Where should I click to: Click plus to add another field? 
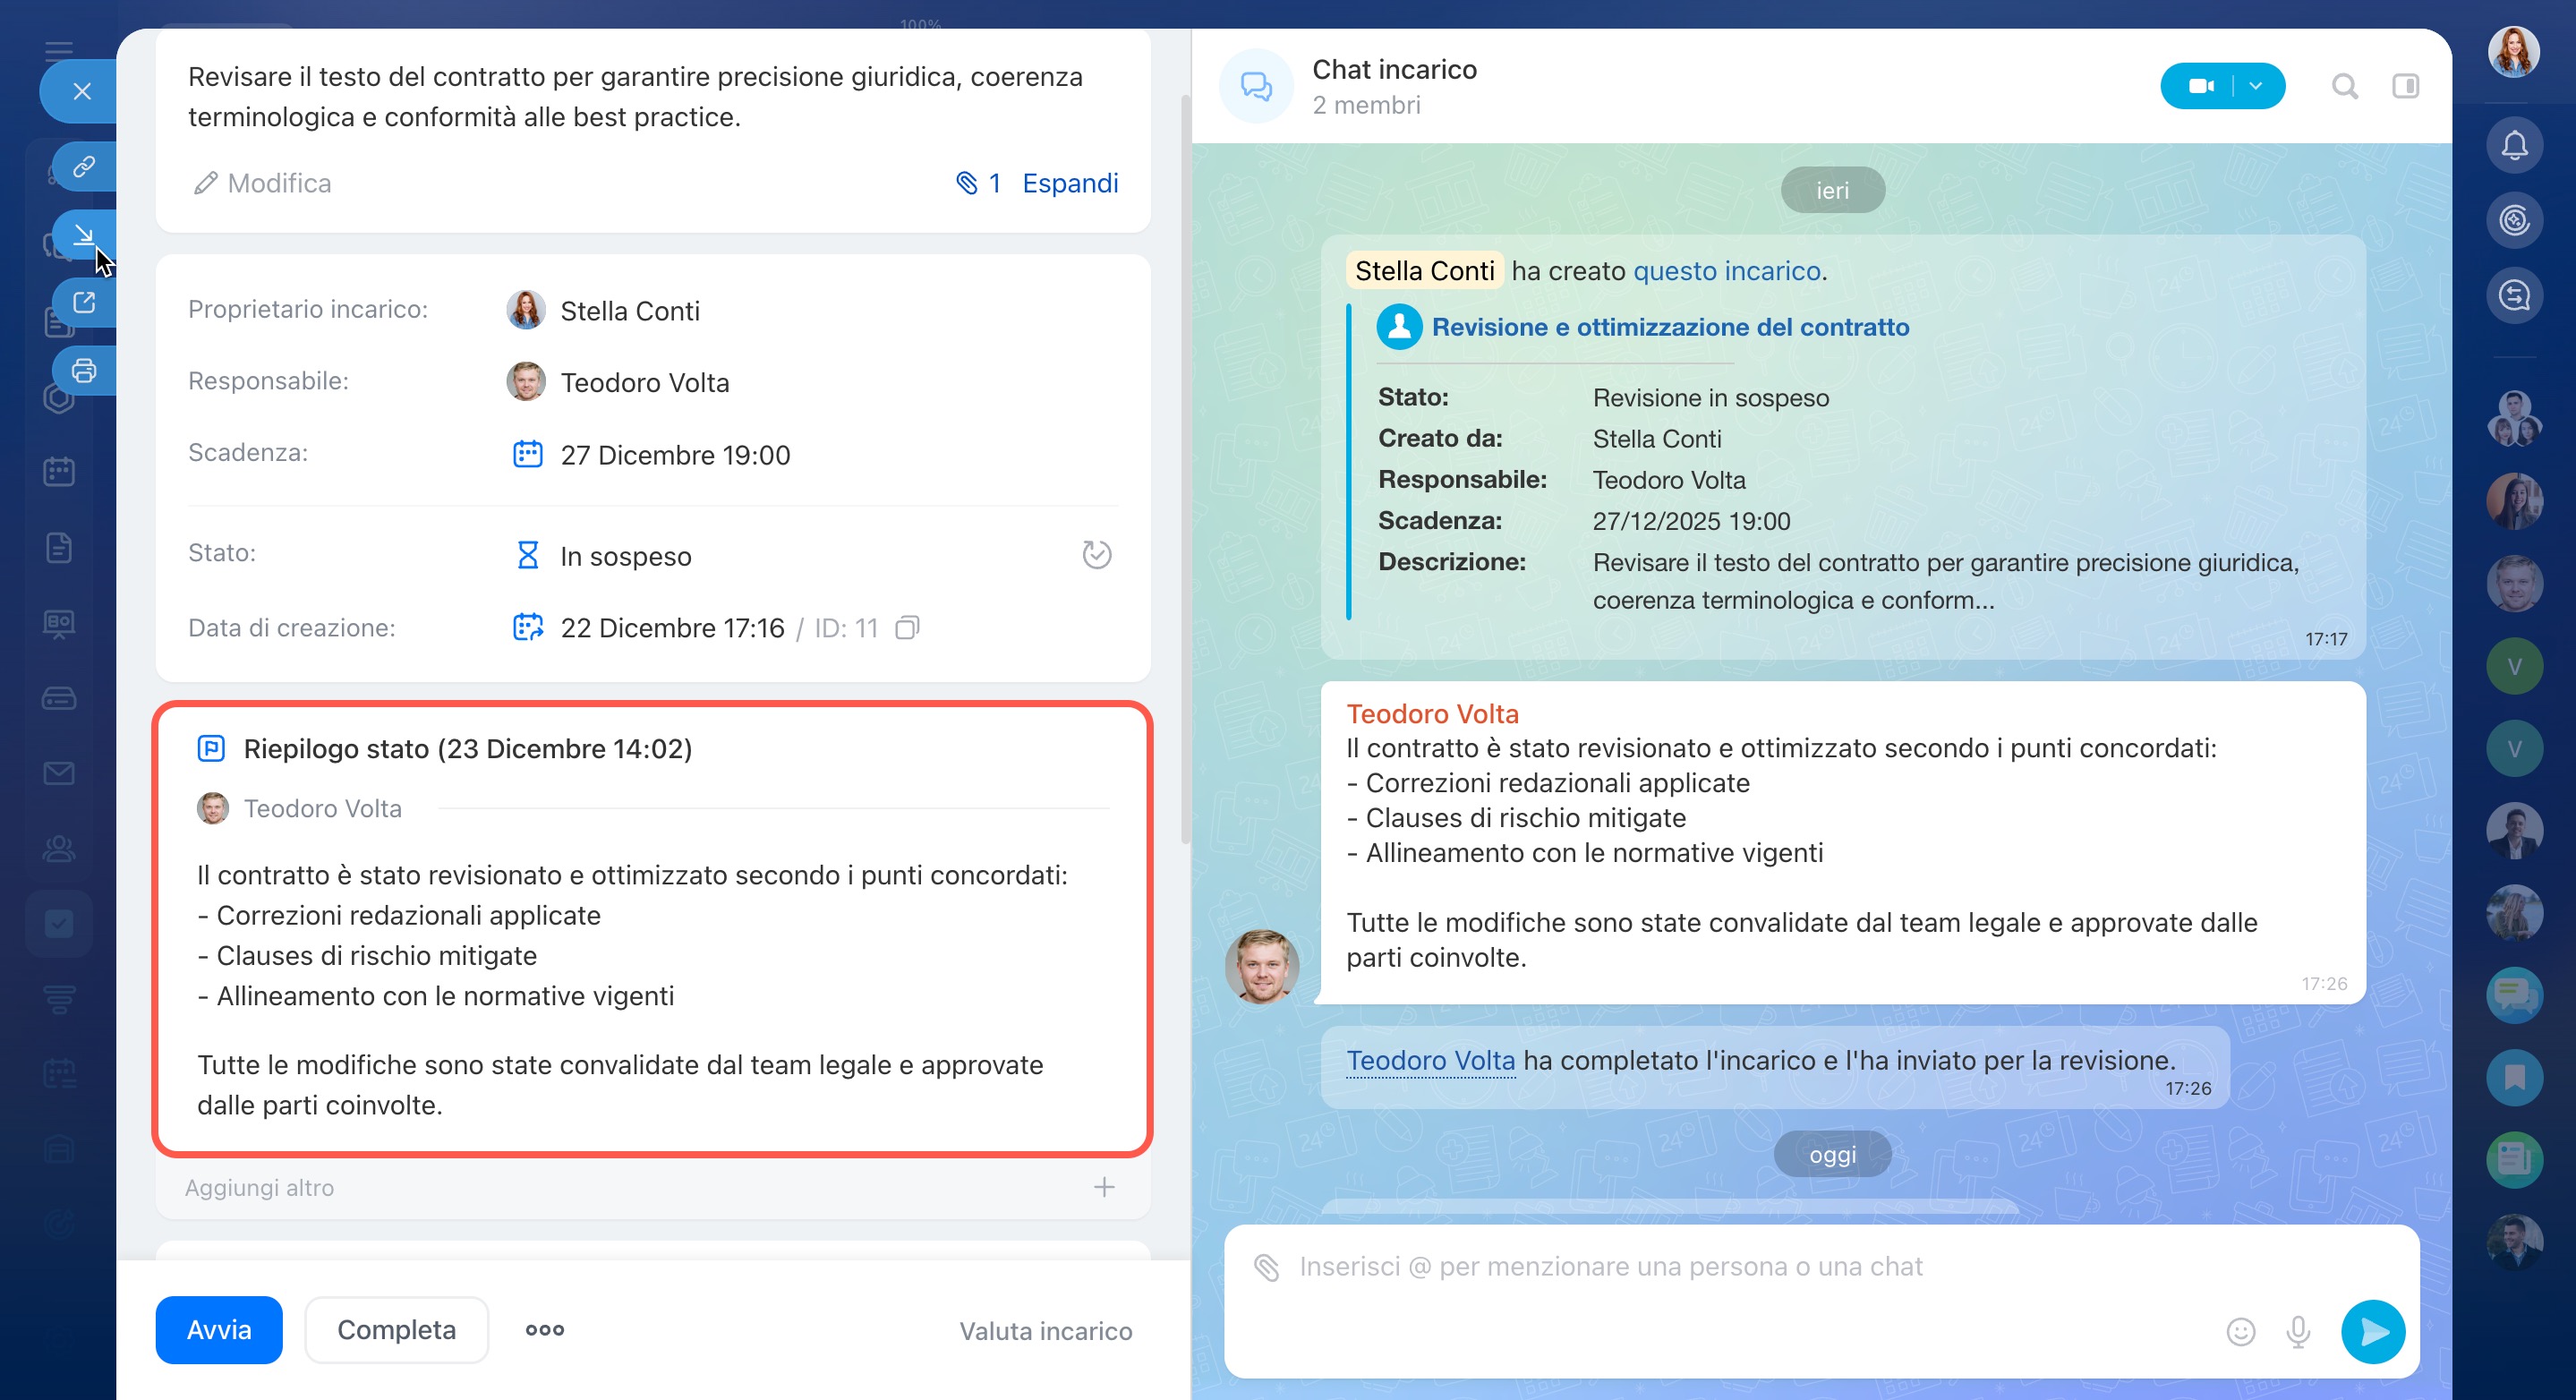1103,1187
